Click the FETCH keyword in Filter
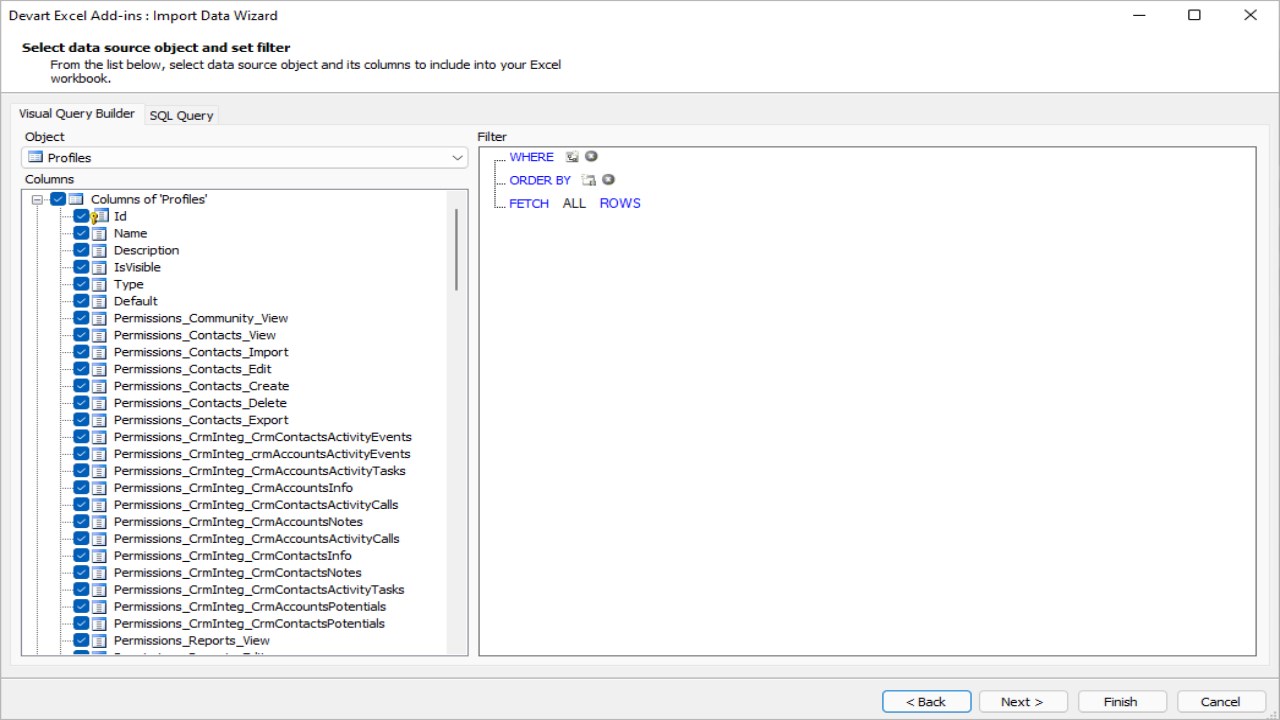 click(x=529, y=203)
